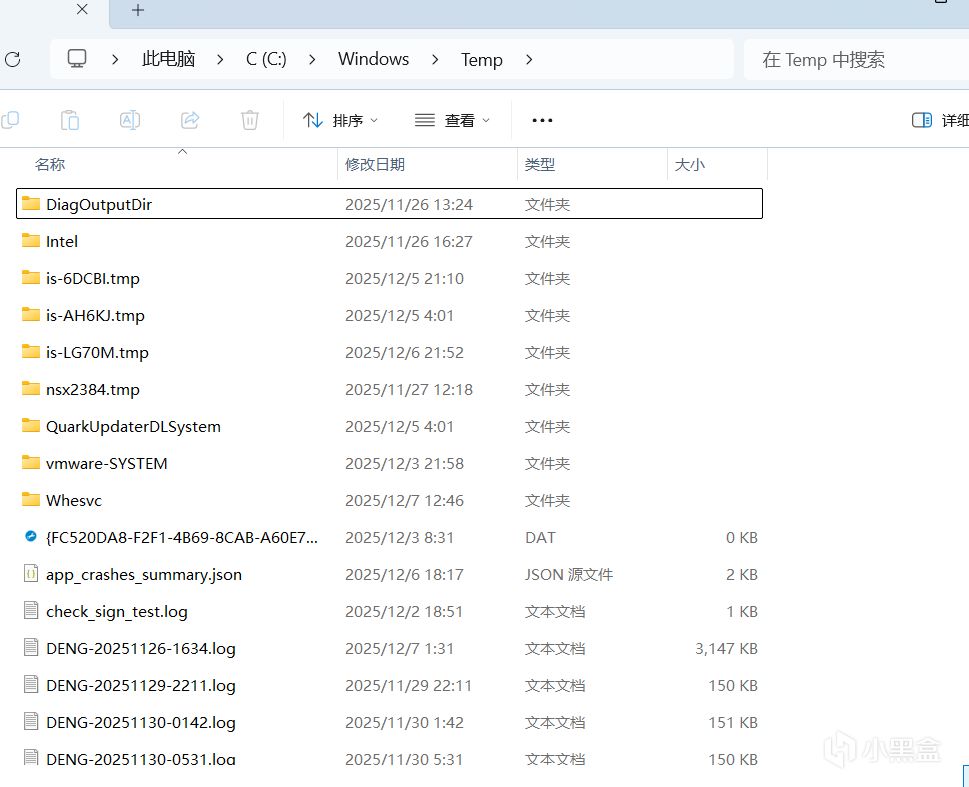Select file name DENG-20251126-1634.log

tap(141, 649)
